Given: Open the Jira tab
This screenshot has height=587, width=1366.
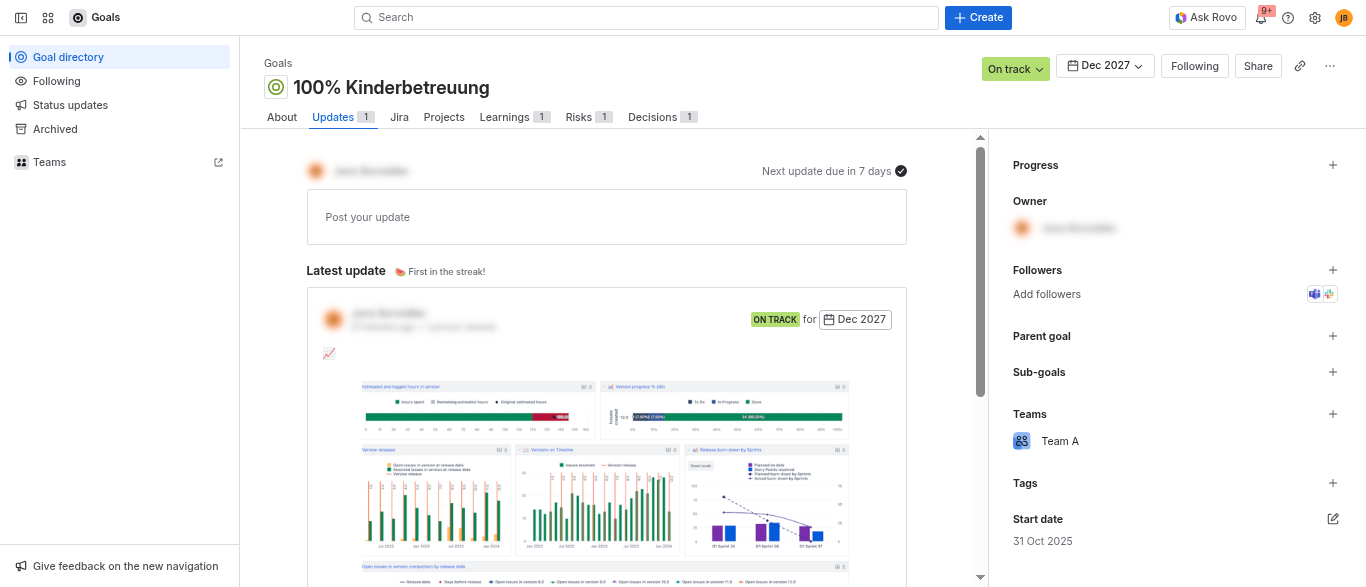Looking at the screenshot, I should (400, 117).
